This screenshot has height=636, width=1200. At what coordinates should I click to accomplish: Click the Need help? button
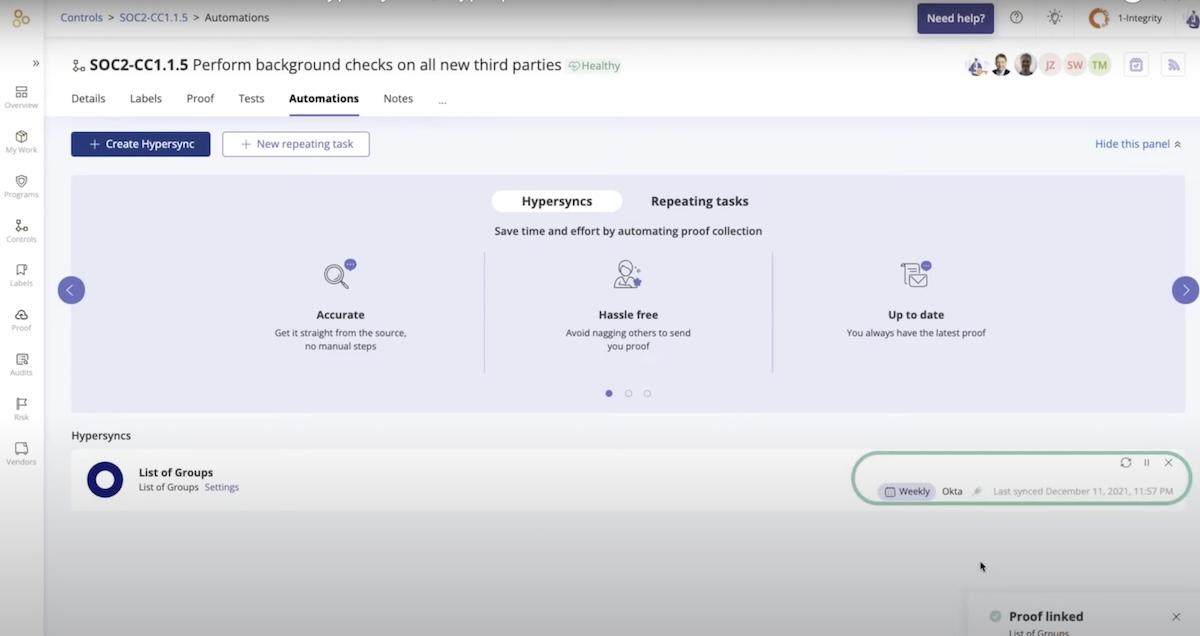point(955,18)
